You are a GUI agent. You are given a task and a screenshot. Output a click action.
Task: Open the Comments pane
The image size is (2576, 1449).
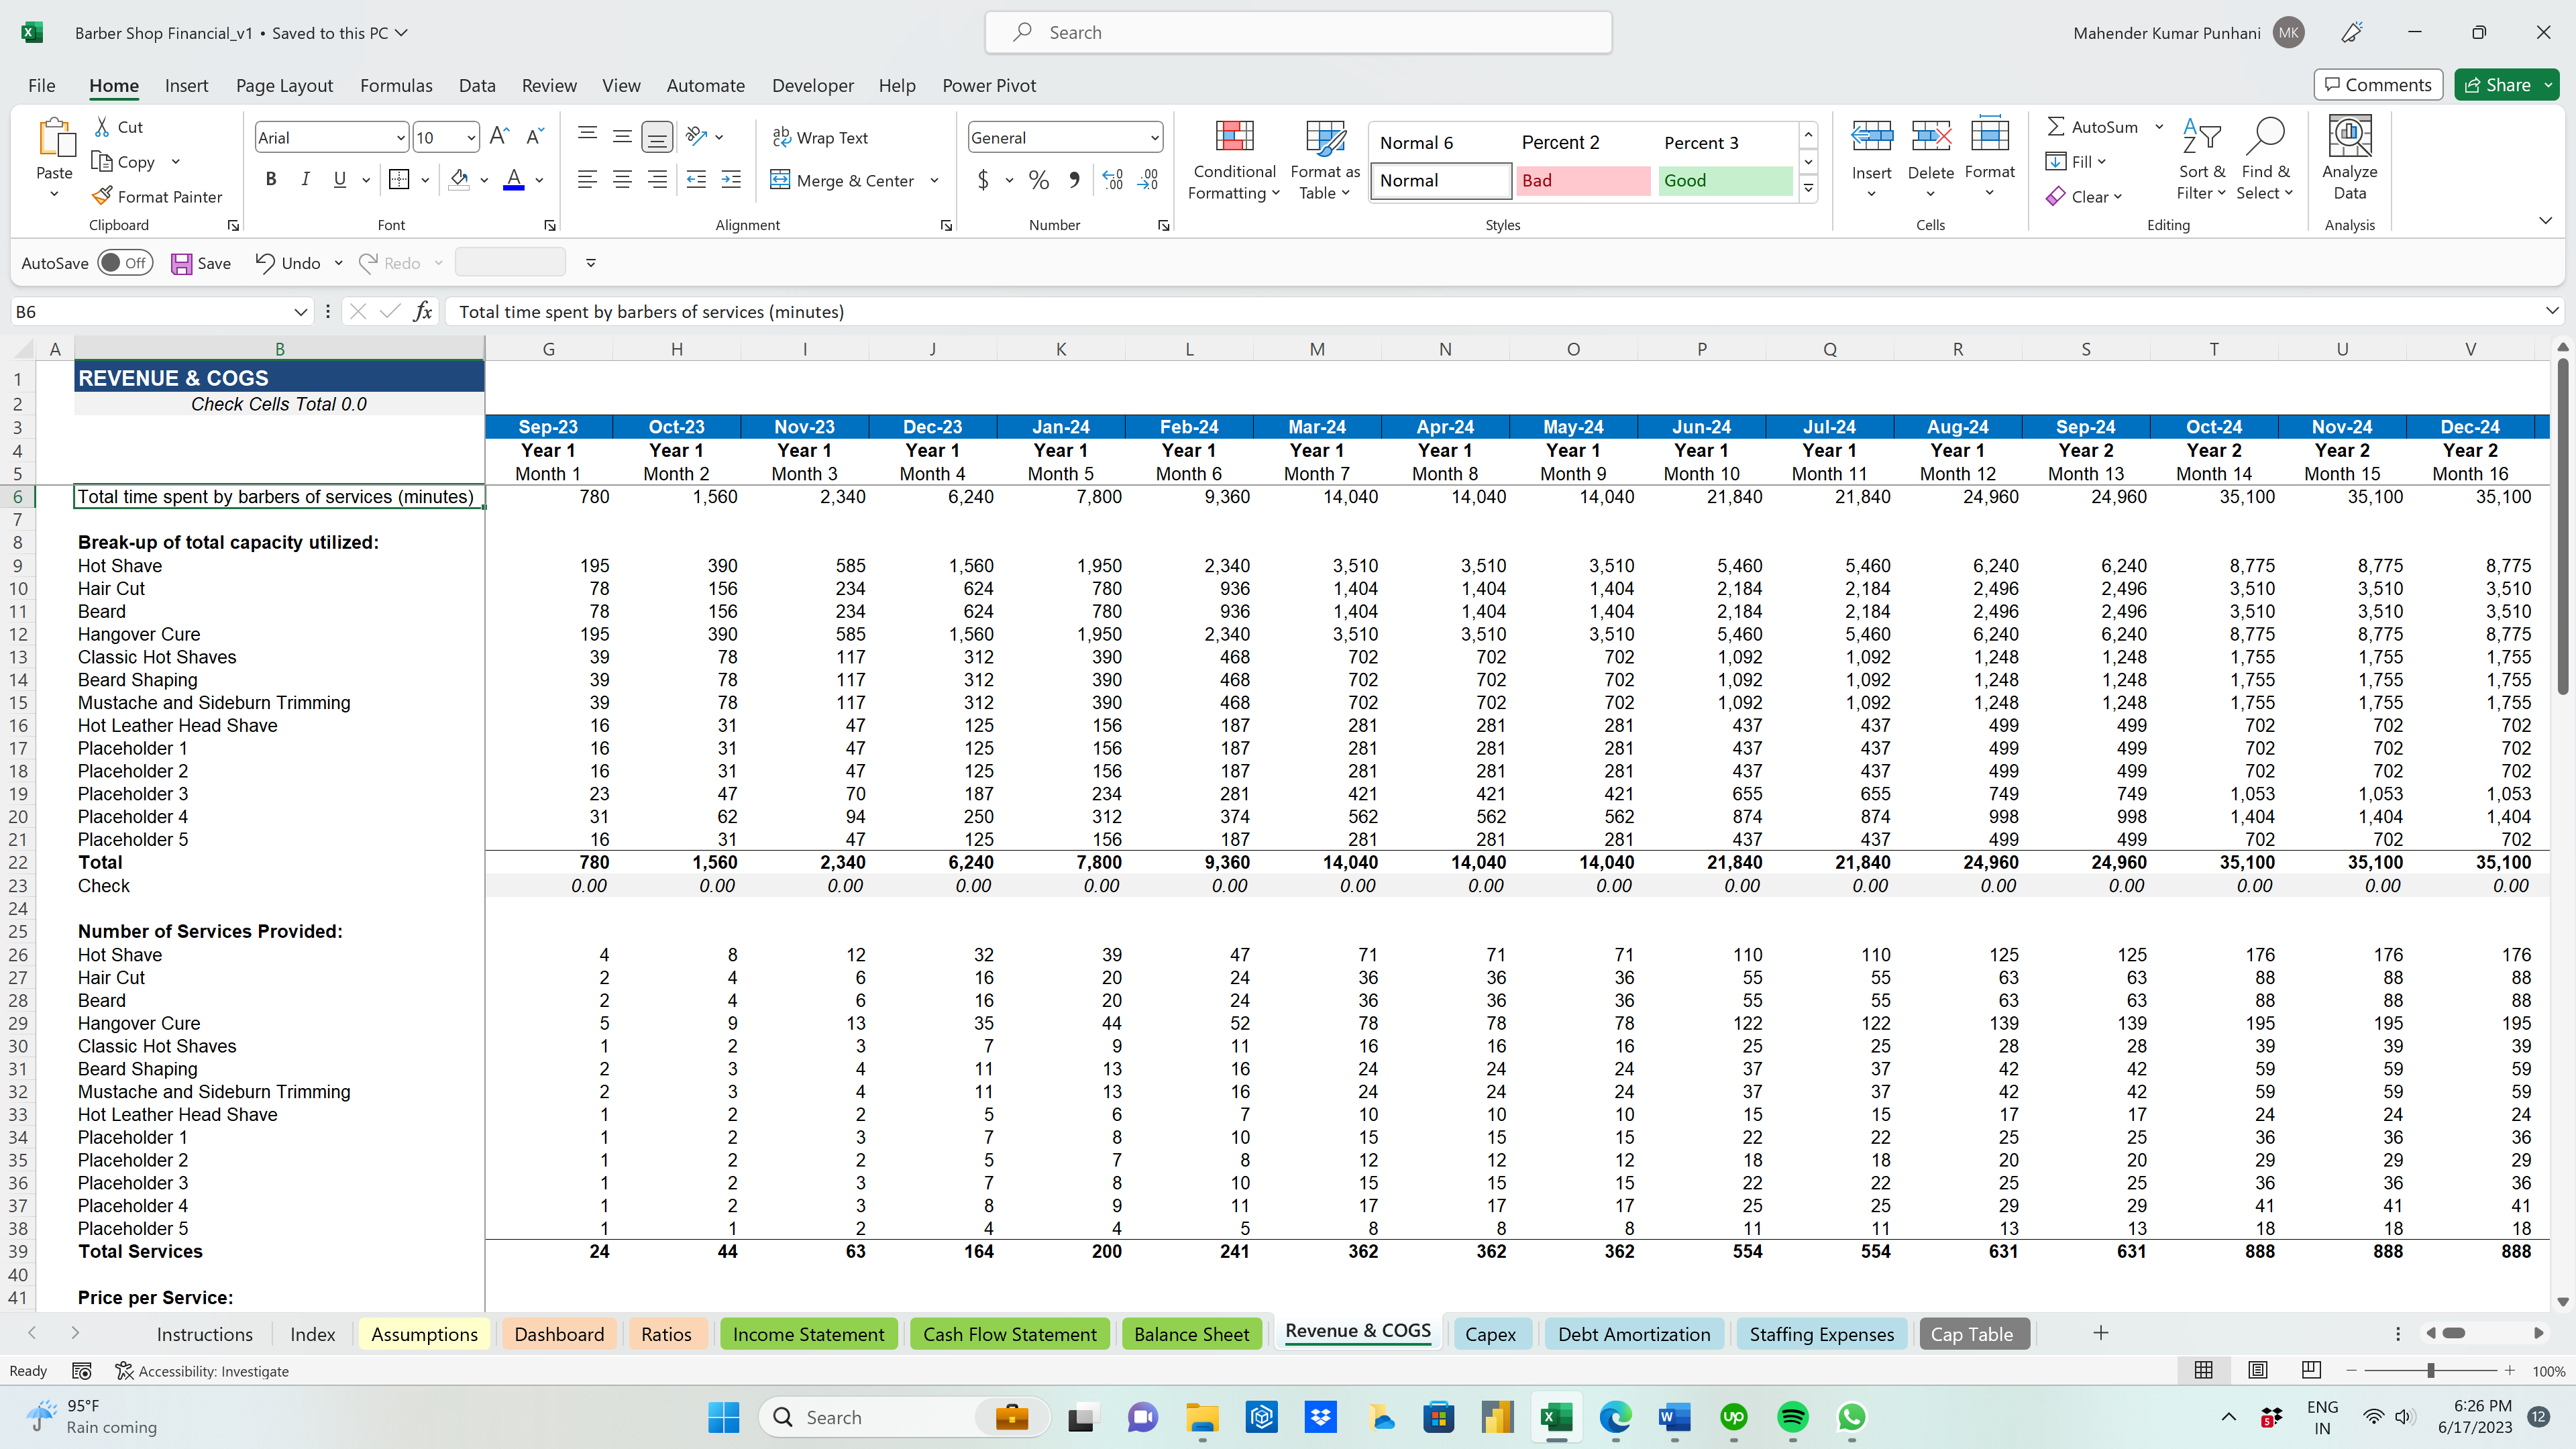pyautogui.click(x=2377, y=84)
